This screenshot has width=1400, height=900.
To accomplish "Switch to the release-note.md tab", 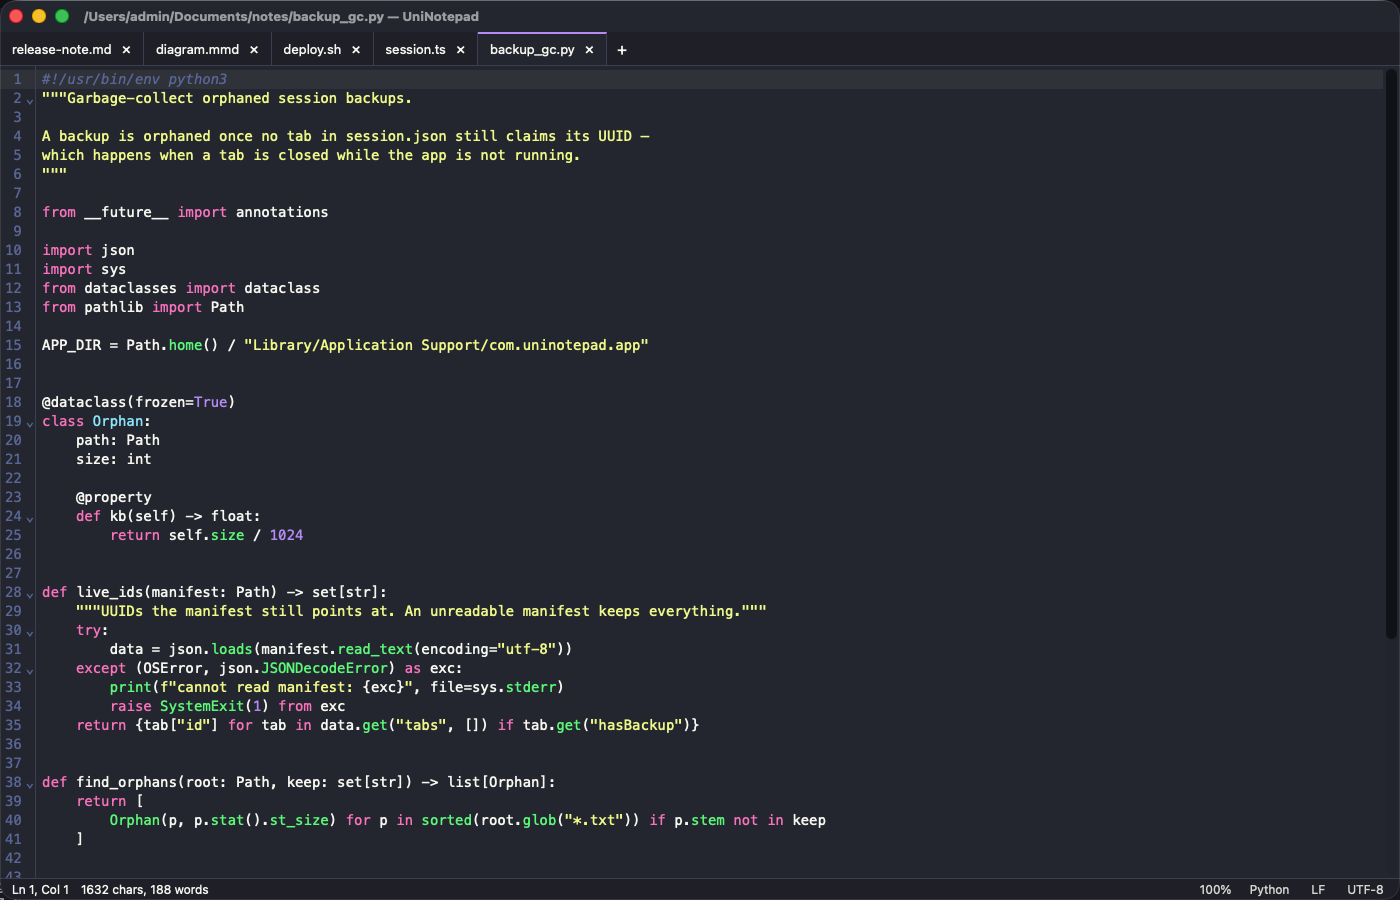I will [62, 50].
